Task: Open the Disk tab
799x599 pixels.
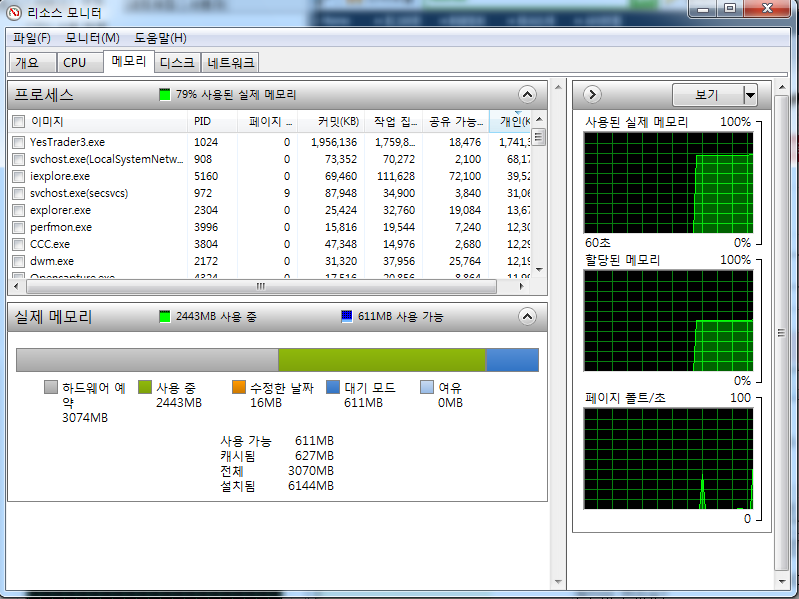Action: [177, 62]
